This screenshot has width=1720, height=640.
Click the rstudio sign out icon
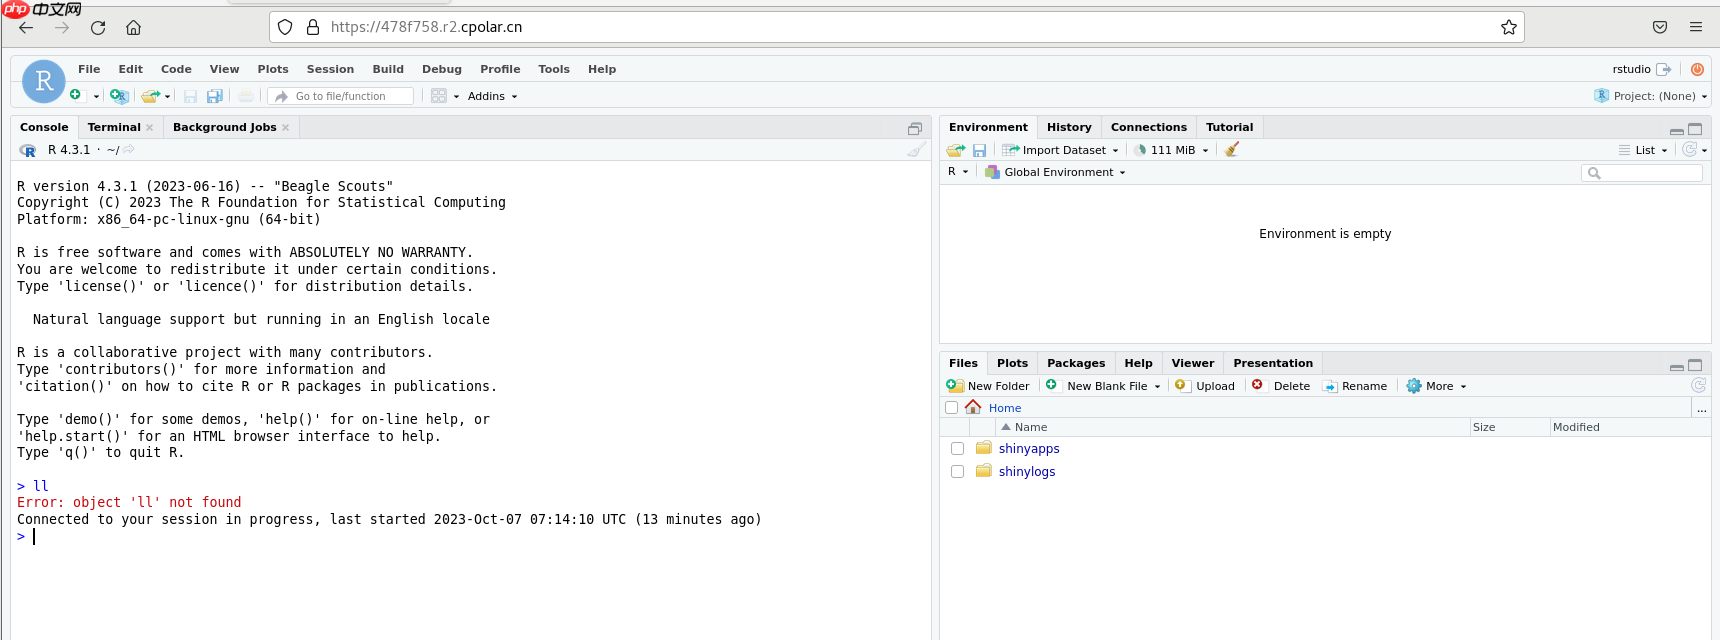1664,69
